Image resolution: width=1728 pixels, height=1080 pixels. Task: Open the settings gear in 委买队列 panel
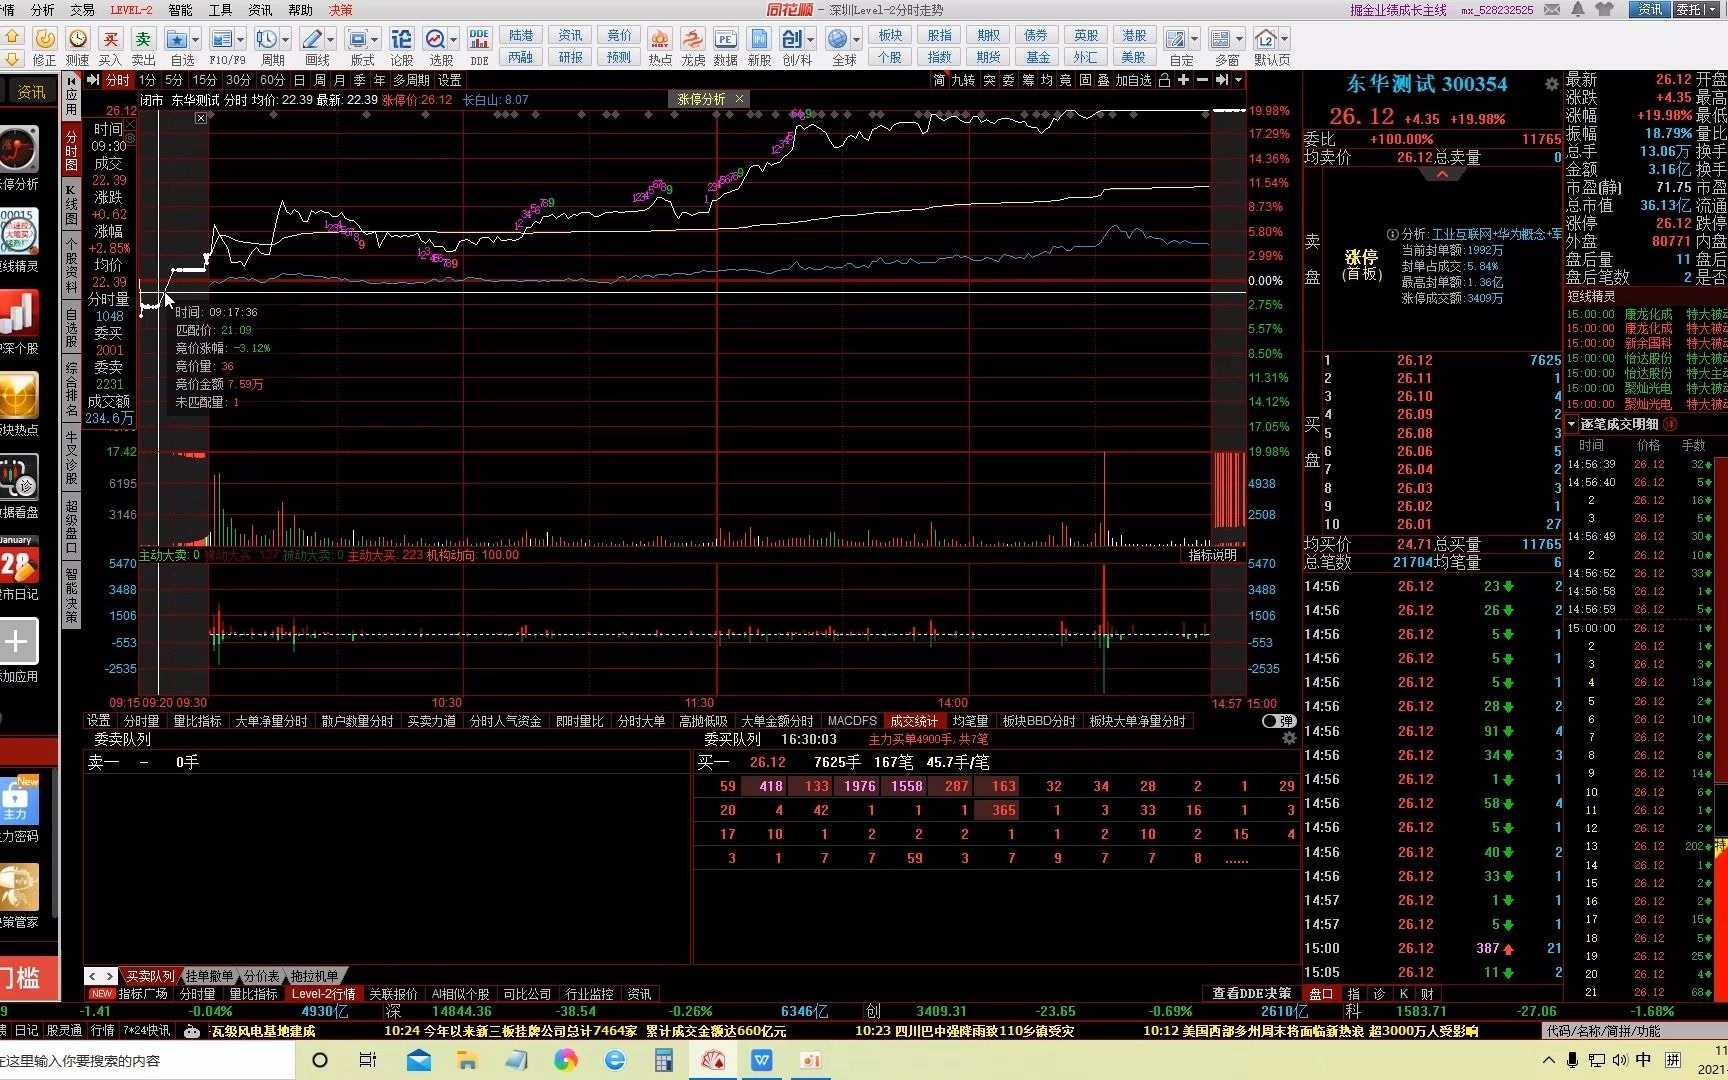(1289, 739)
